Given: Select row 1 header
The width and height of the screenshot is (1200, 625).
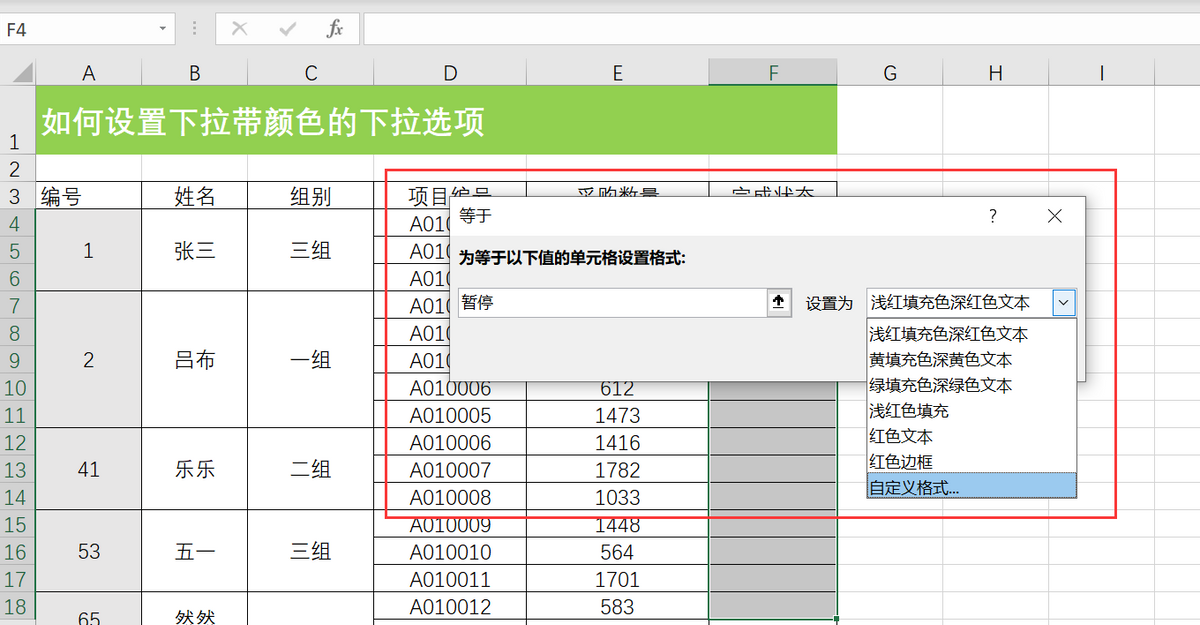Looking at the screenshot, I should point(18,121).
